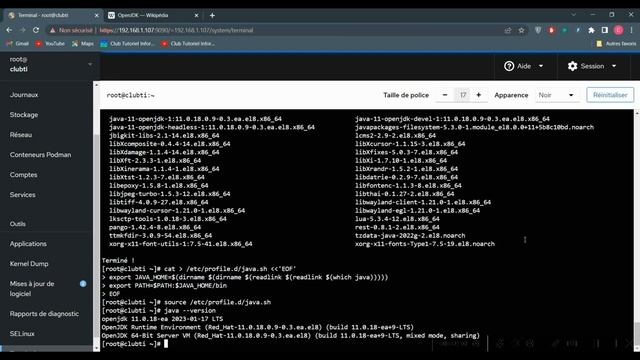
Task: Open Réseau in the sidebar
Action: [x=21, y=135]
